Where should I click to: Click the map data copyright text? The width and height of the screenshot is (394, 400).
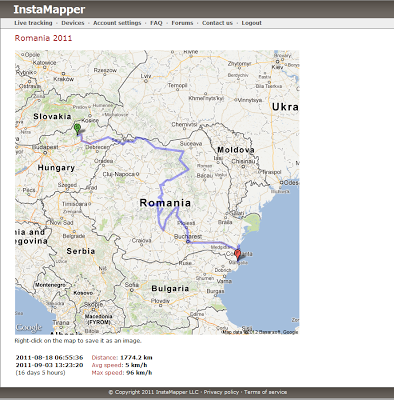pyautogui.click(x=260, y=332)
